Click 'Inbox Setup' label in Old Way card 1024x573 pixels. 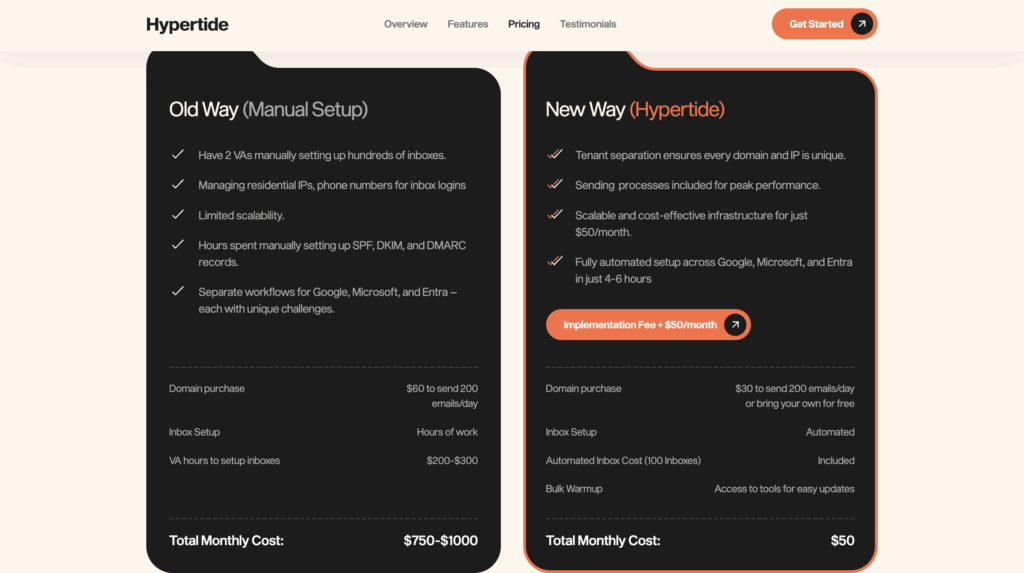(194, 432)
